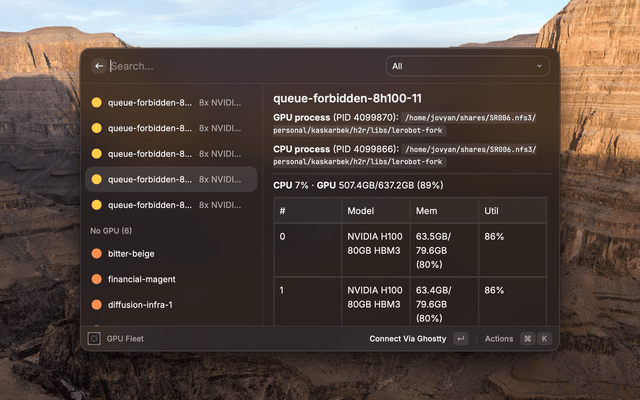
Task: Click the orange status dot for bitter-beige
Action: (x=97, y=254)
